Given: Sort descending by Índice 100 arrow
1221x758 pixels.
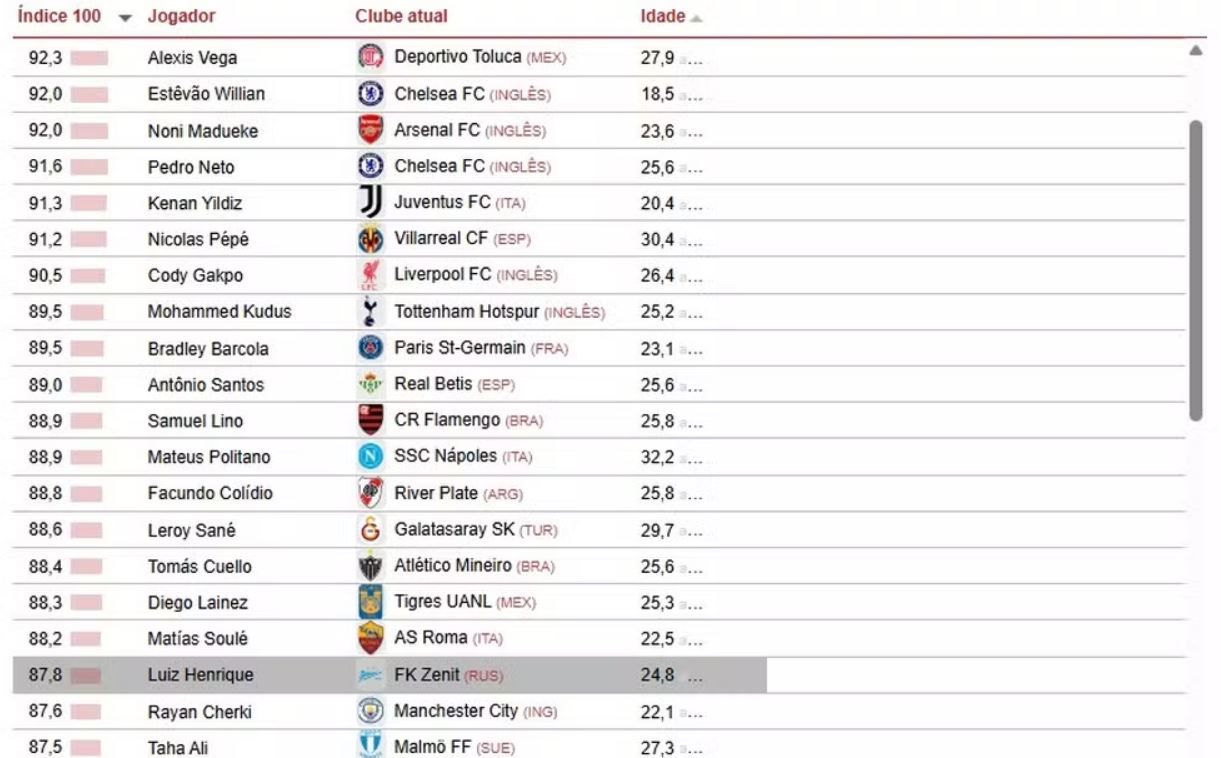Looking at the screenshot, I should (125, 18).
